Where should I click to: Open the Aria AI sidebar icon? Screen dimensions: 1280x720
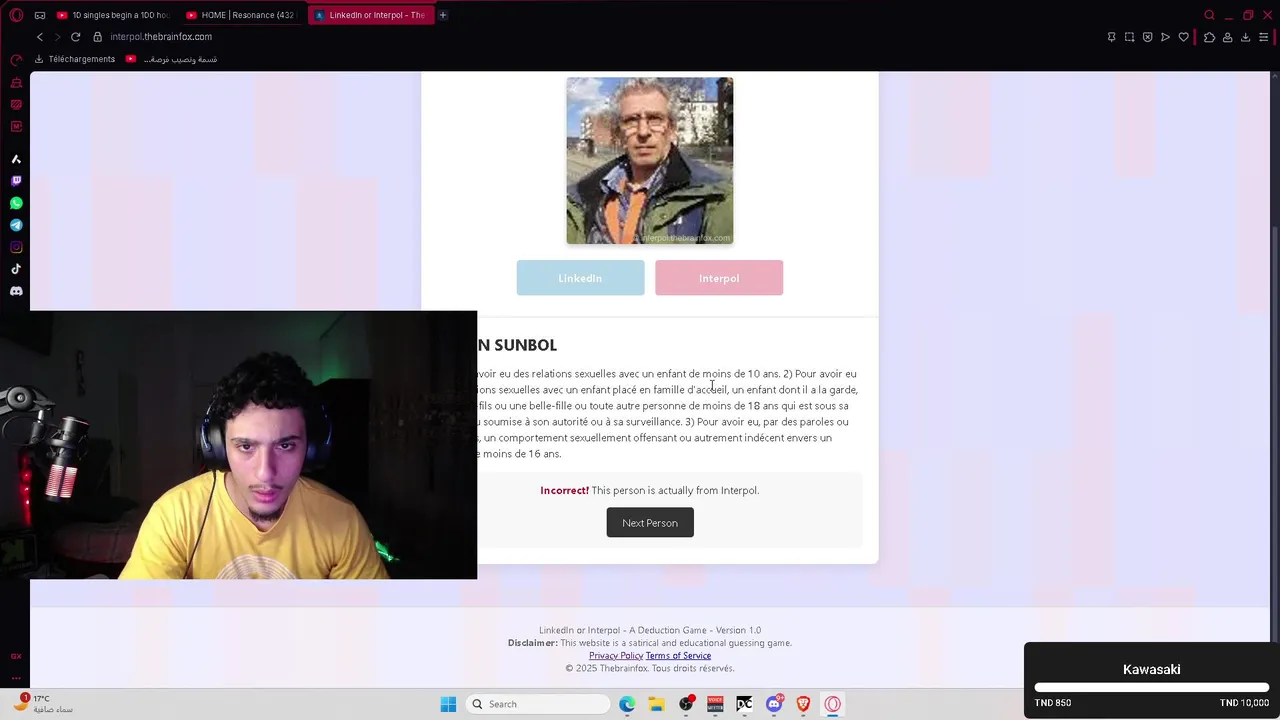pos(16,159)
